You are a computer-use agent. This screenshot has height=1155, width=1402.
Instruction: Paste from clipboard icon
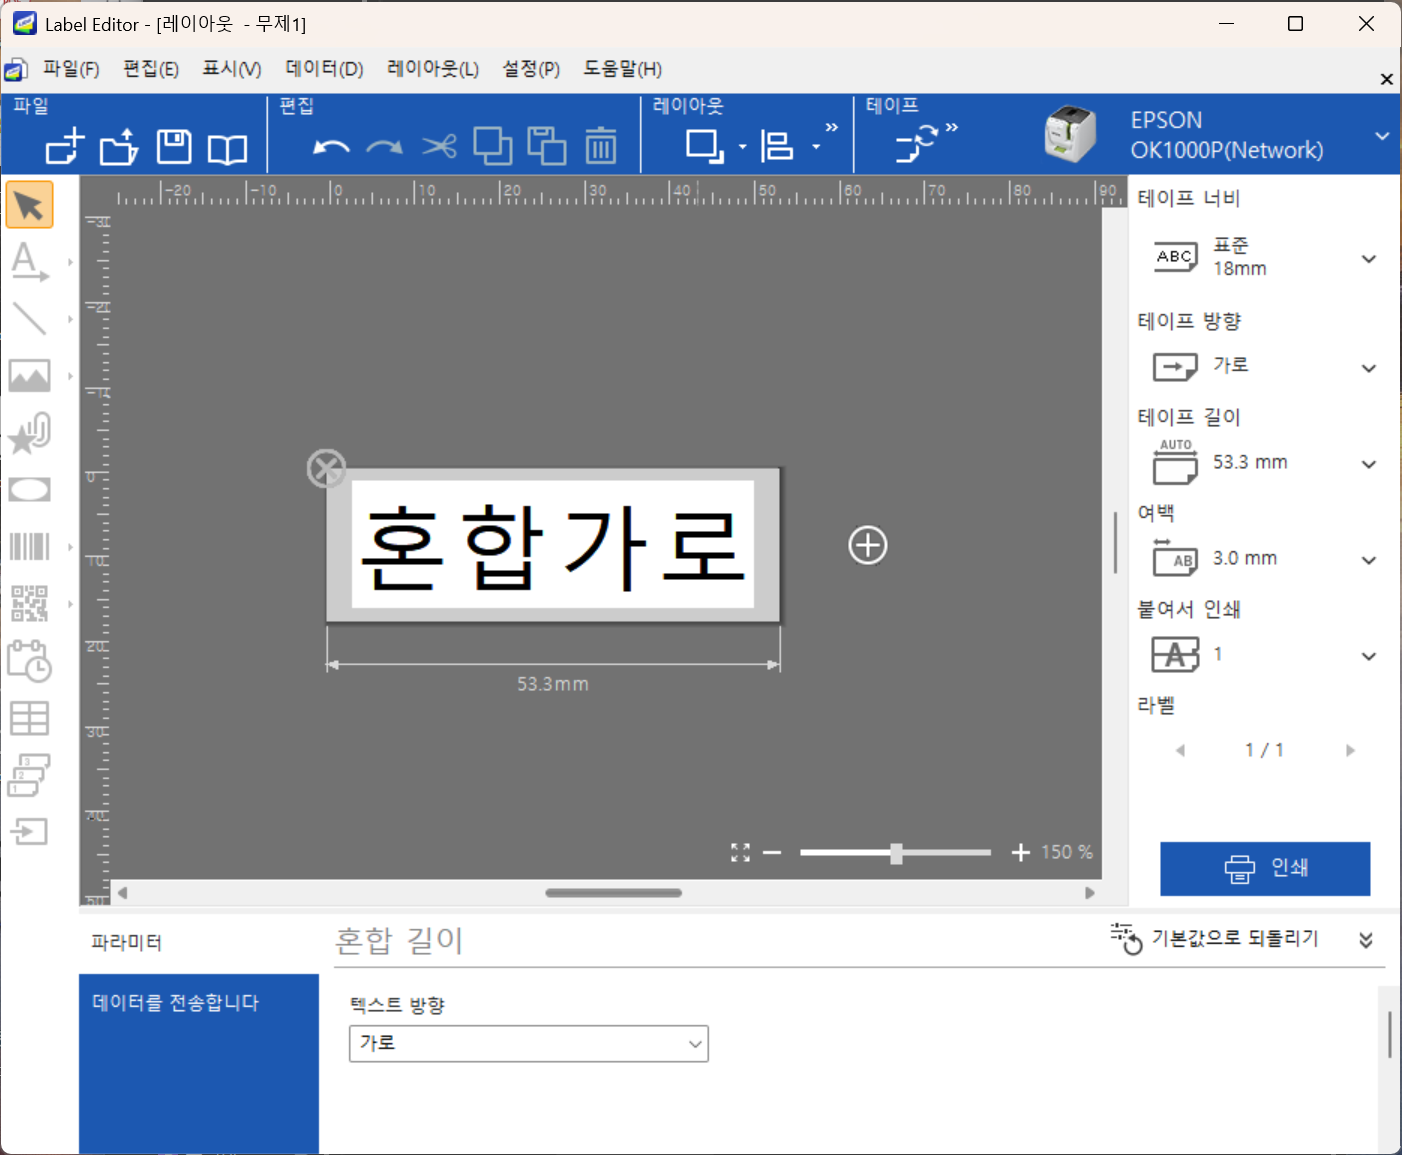[547, 147]
